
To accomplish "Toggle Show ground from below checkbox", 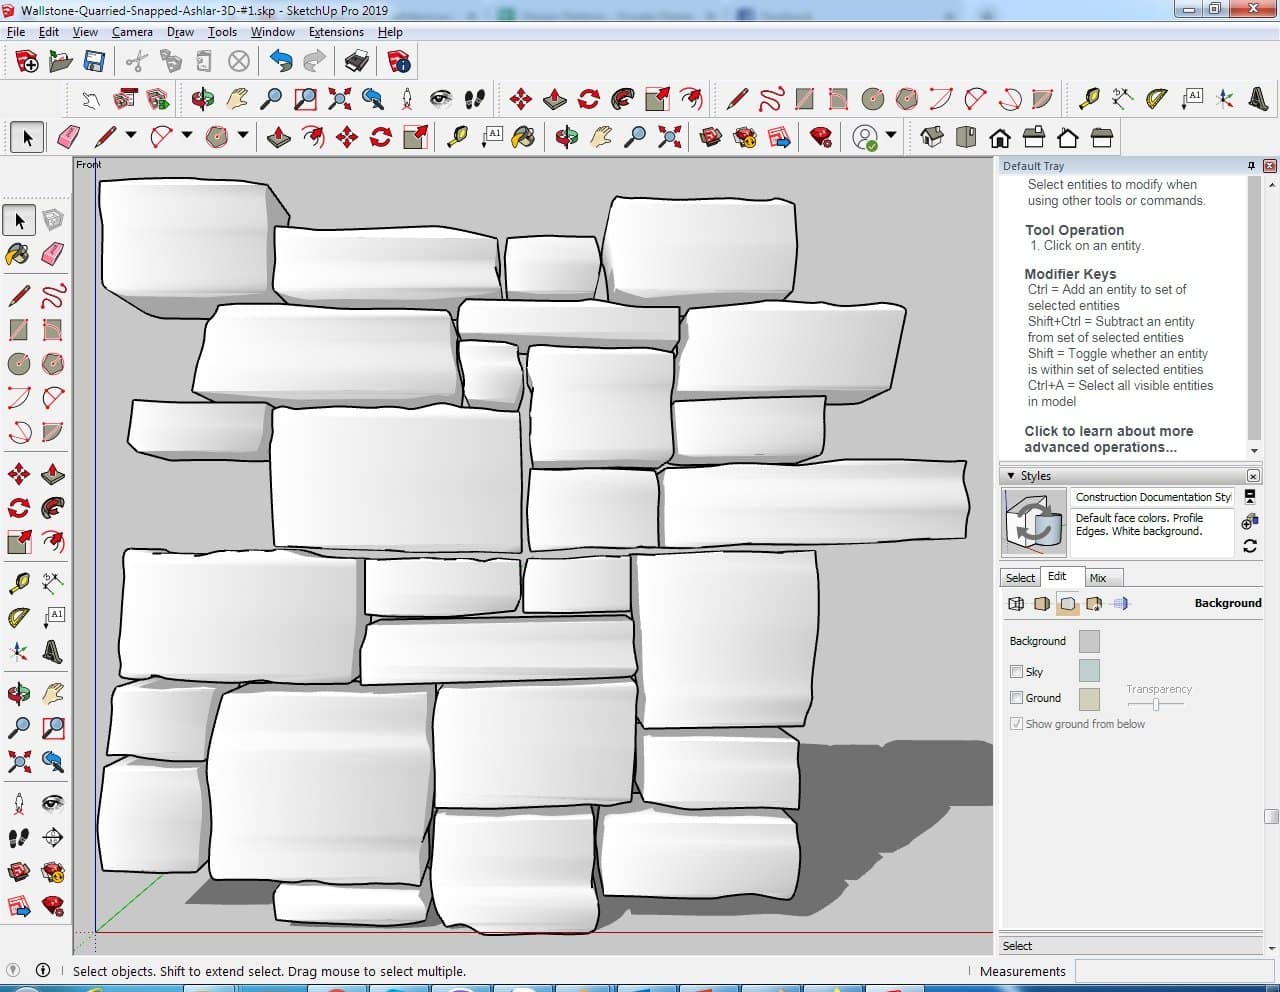I will point(1016,724).
